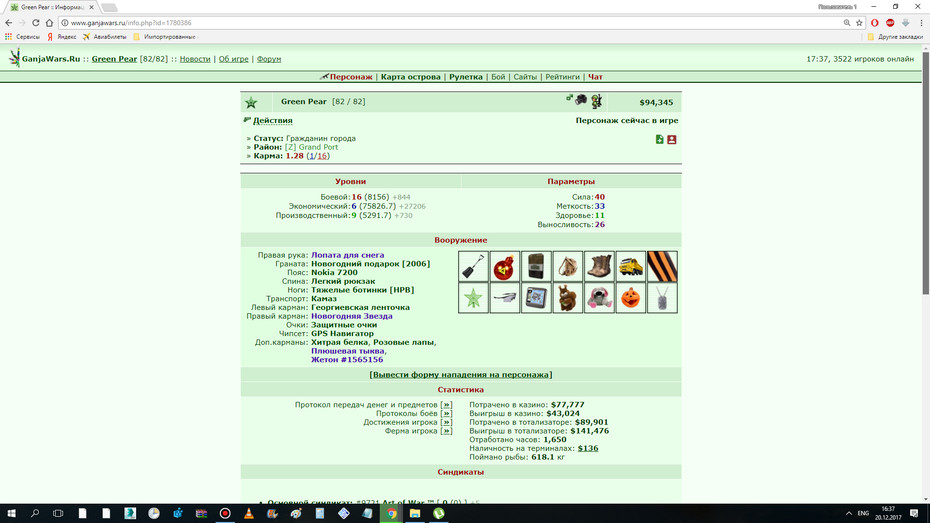This screenshot has height=523, width=930.
Task: Open the Бой menu item
Action: [498, 77]
